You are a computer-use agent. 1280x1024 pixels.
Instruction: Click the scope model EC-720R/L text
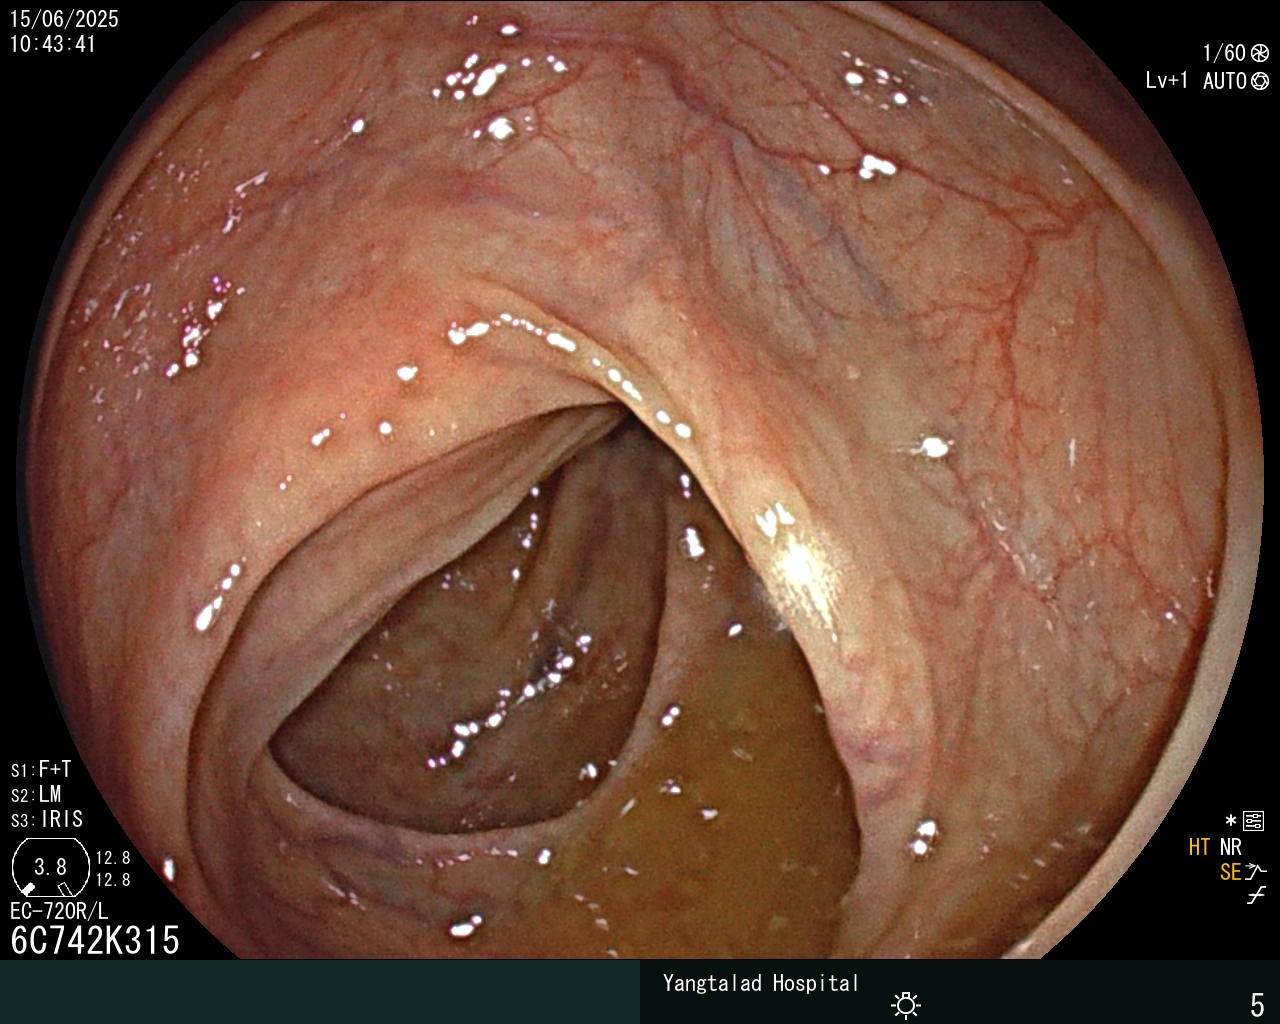pyautogui.click(x=59, y=911)
